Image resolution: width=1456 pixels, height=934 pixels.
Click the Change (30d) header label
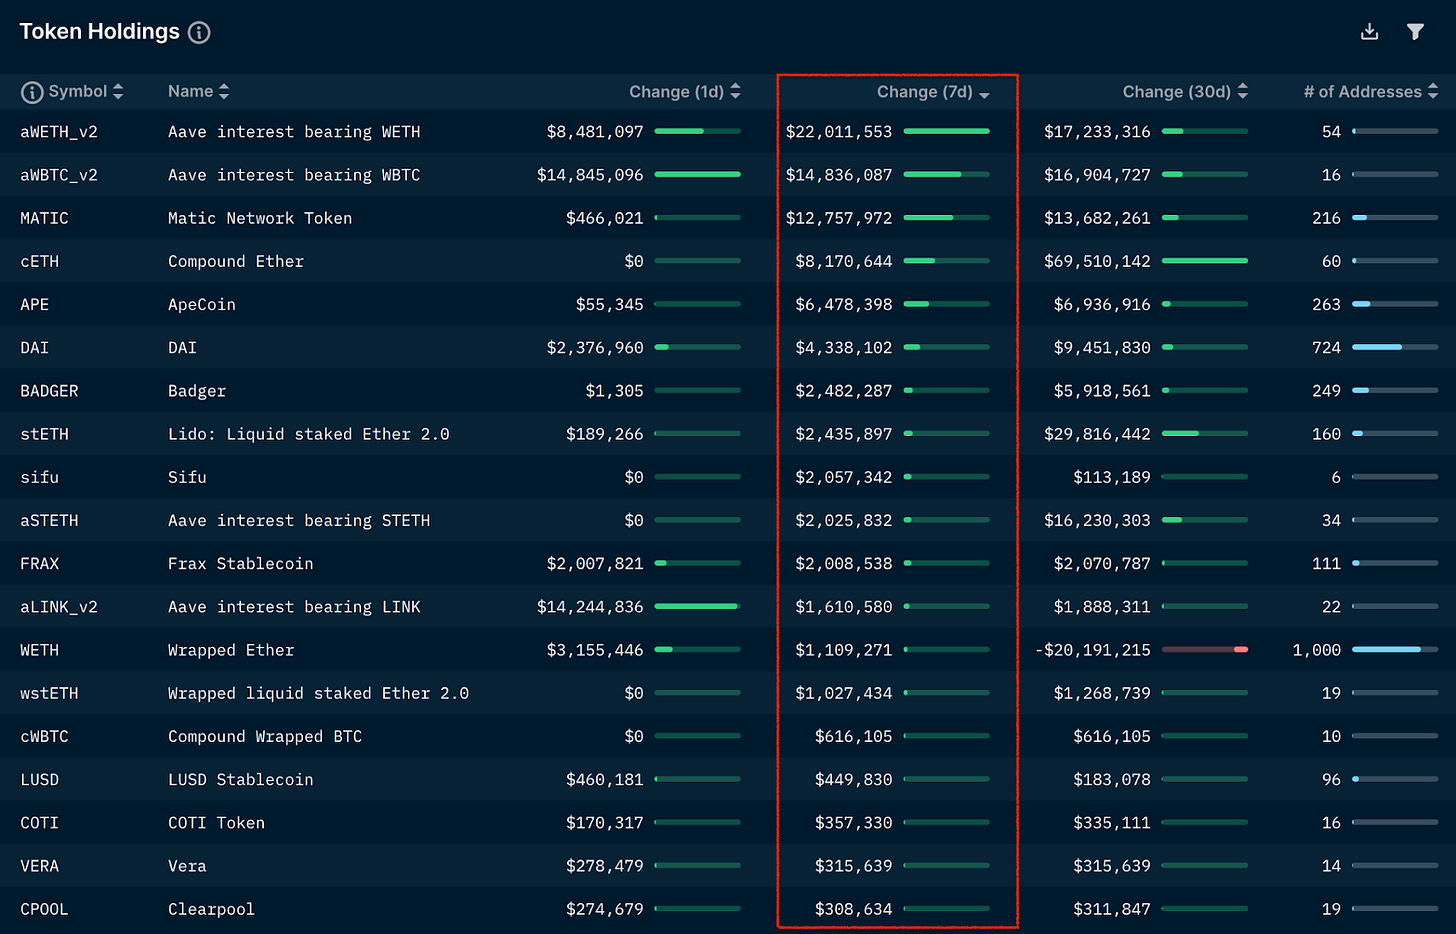click(x=1176, y=91)
